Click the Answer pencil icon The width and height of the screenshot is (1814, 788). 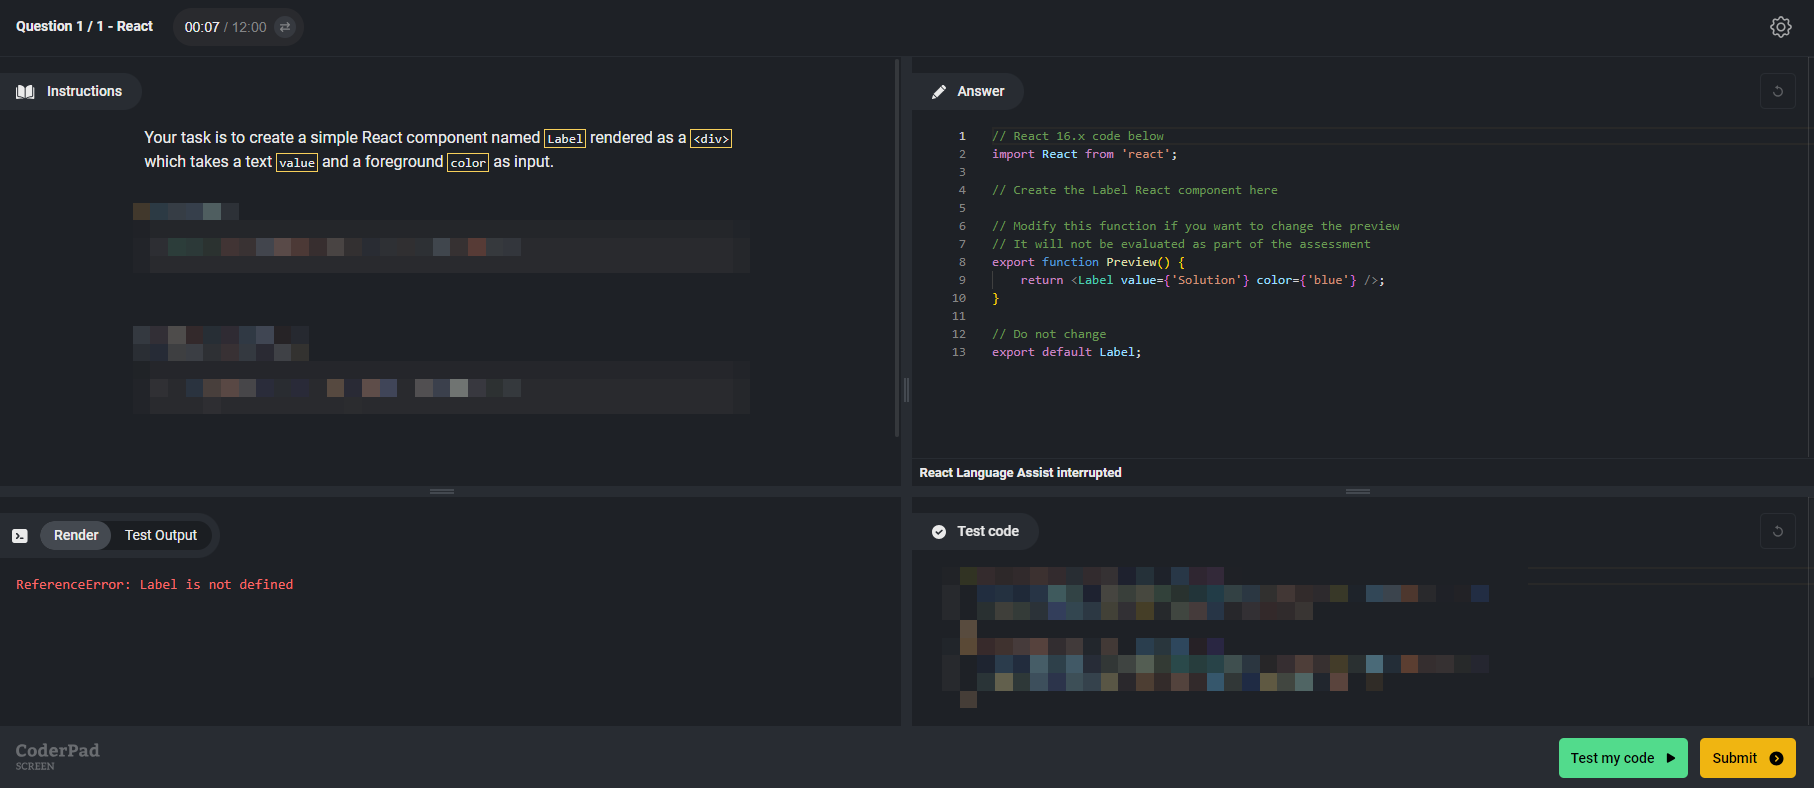pos(938,92)
